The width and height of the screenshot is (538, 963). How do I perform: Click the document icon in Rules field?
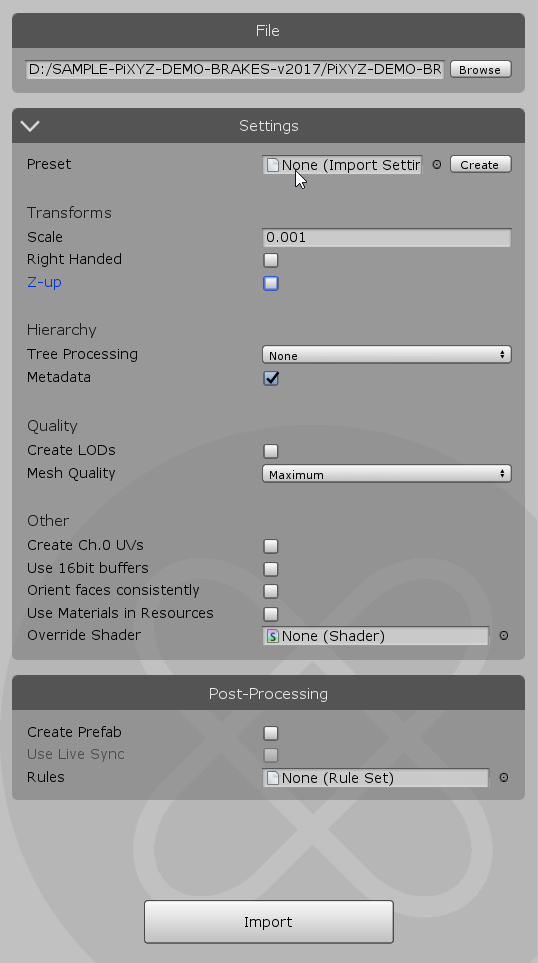pos(272,778)
